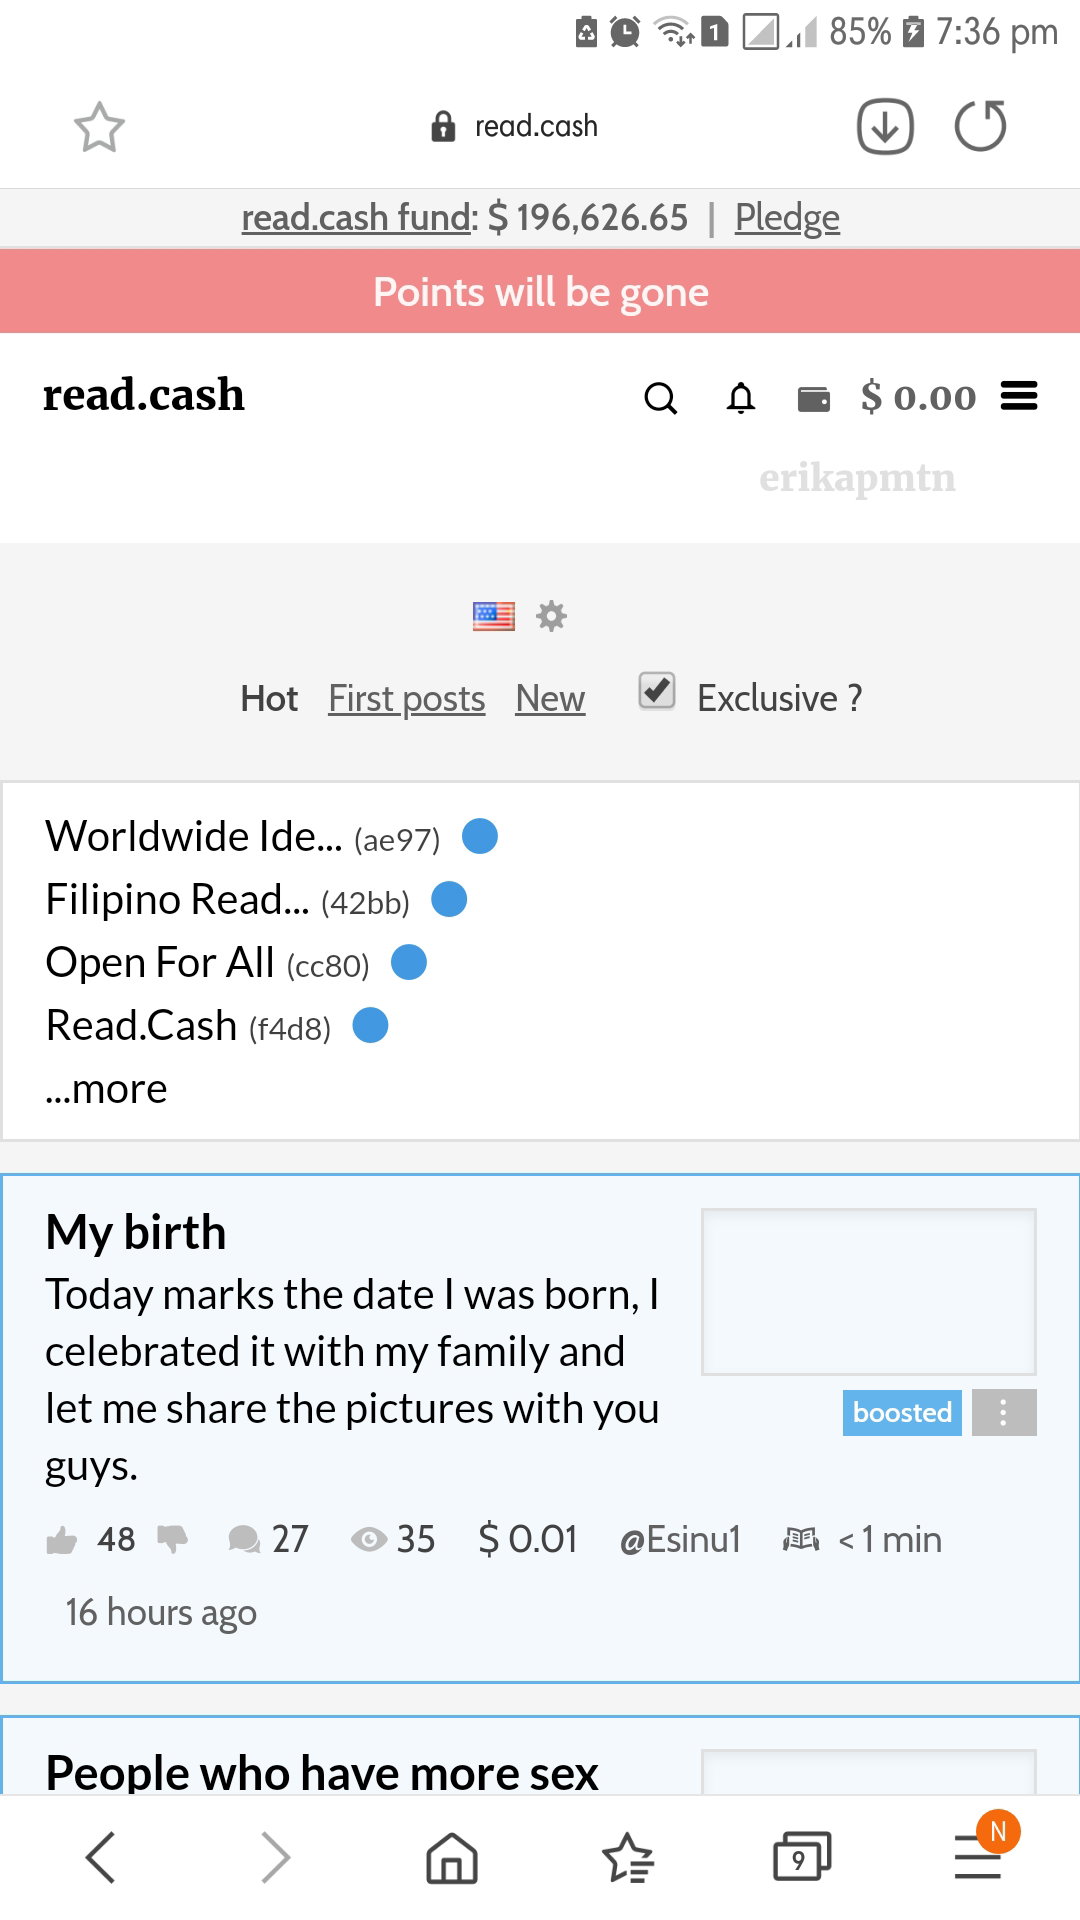Uncheck the Exclusive checkbox
1080x1920 pixels.
(657, 691)
